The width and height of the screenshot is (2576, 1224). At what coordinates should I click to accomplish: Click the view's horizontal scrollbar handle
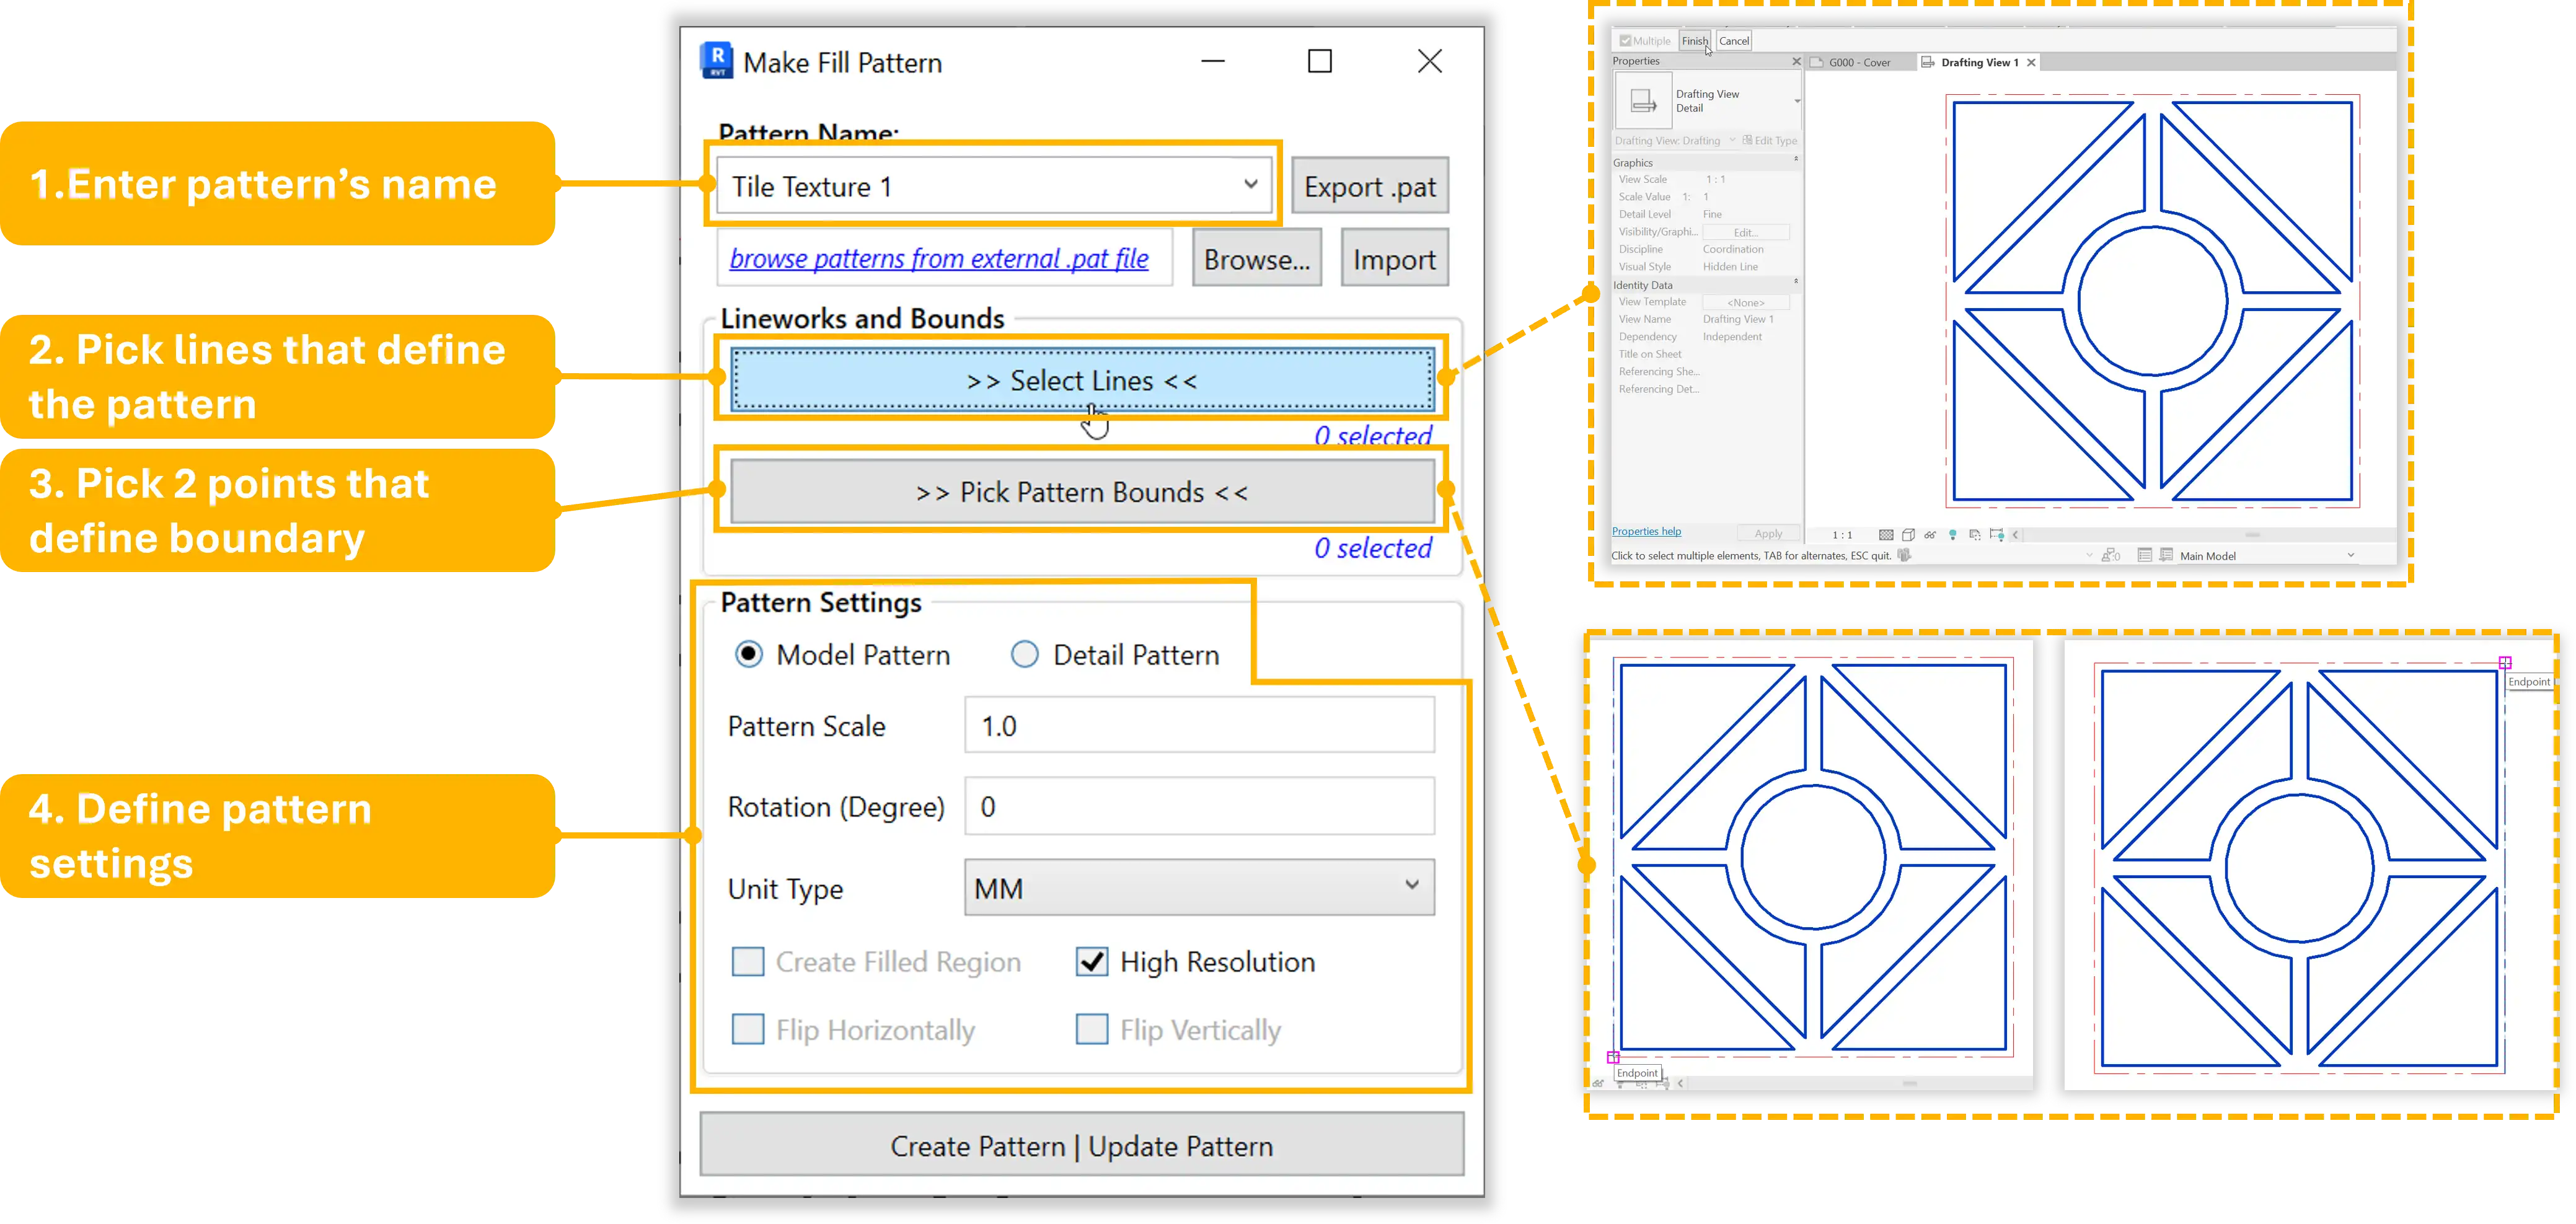pos(2252,535)
